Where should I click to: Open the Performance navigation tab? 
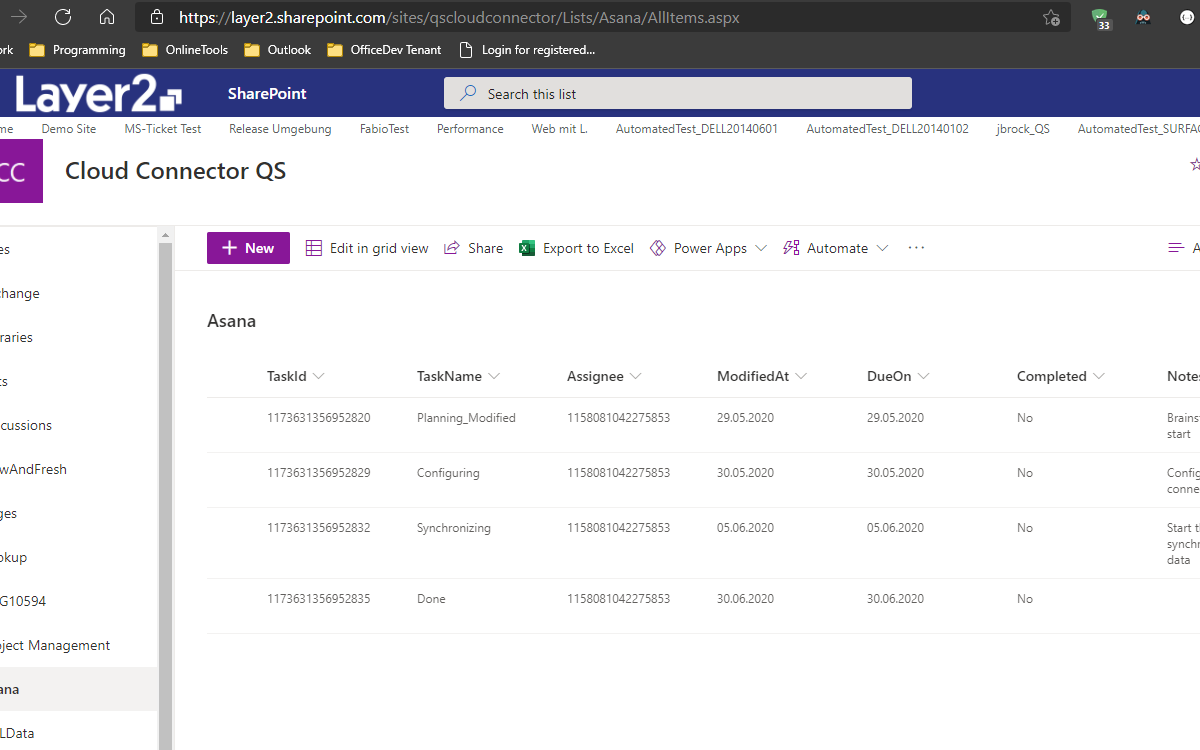pos(470,129)
